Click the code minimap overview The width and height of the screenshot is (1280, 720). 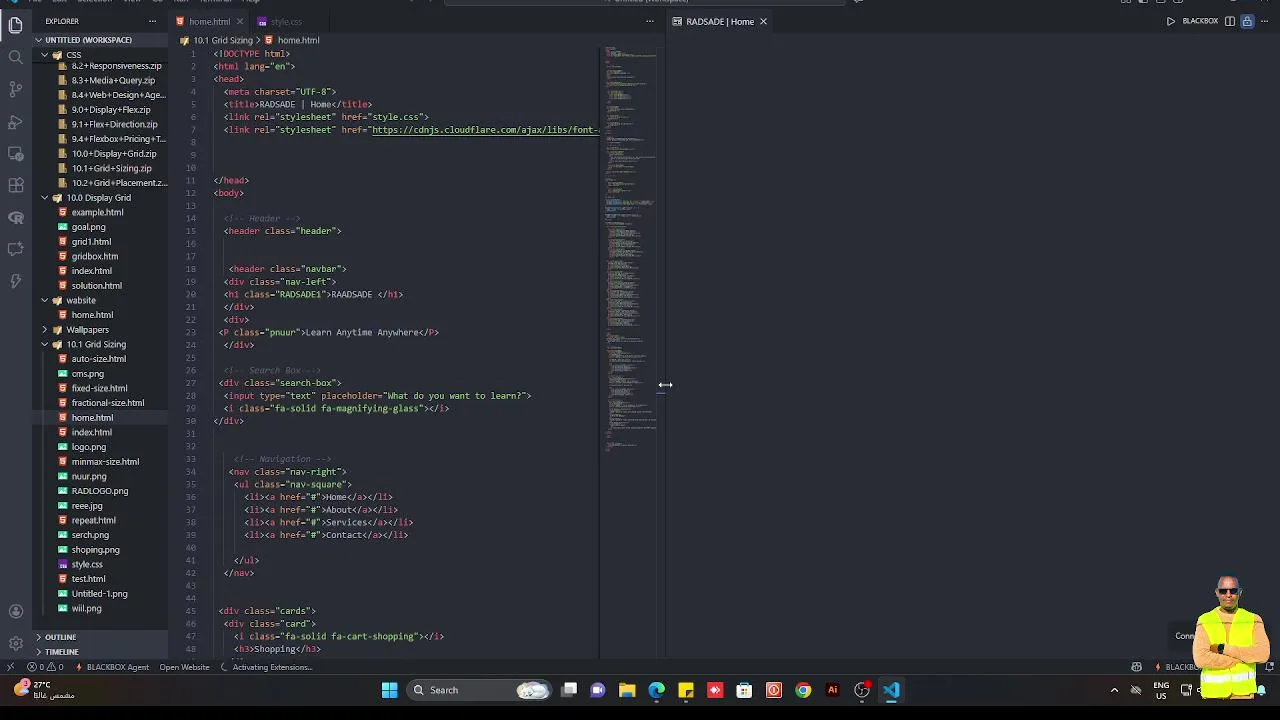click(x=630, y=250)
